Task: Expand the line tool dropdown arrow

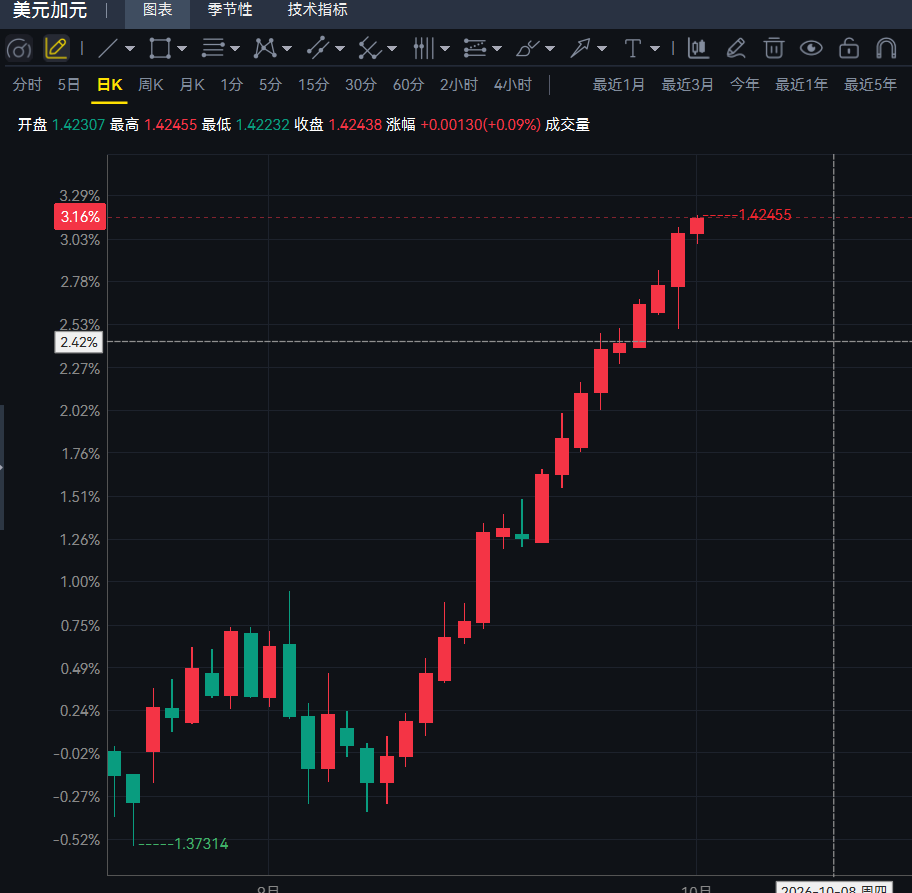Action: 130,49
